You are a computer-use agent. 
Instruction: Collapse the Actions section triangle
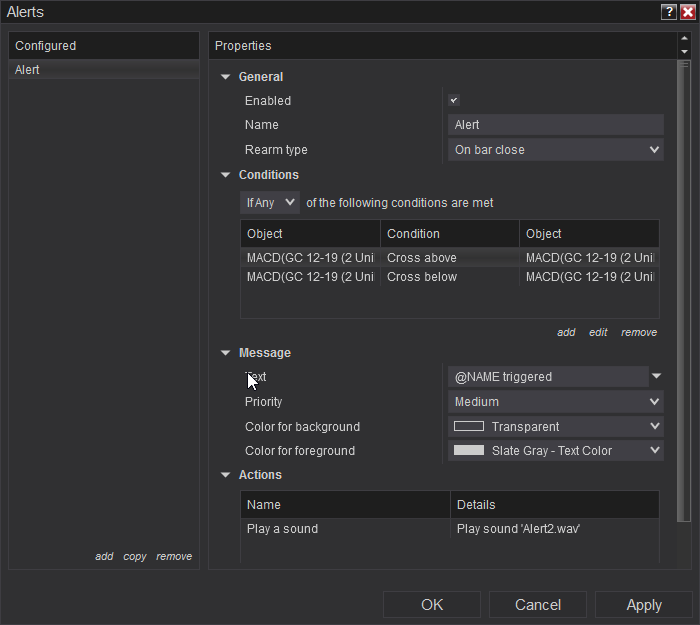tap(226, 475)
